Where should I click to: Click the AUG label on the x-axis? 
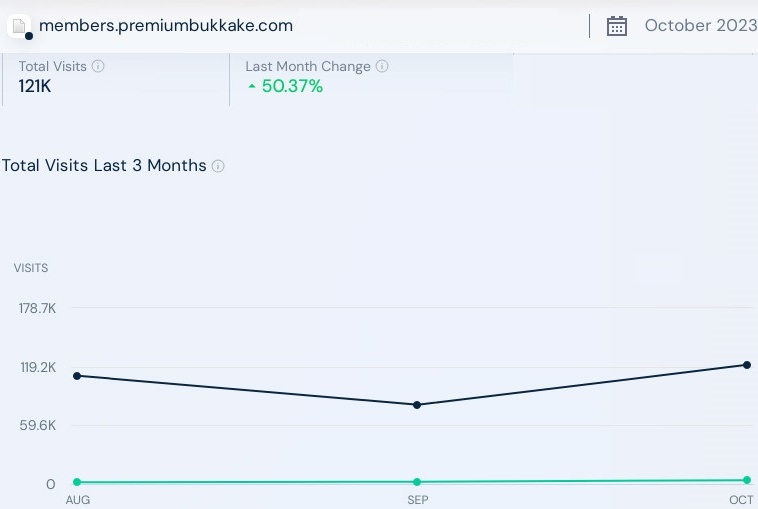click(77, 500)
